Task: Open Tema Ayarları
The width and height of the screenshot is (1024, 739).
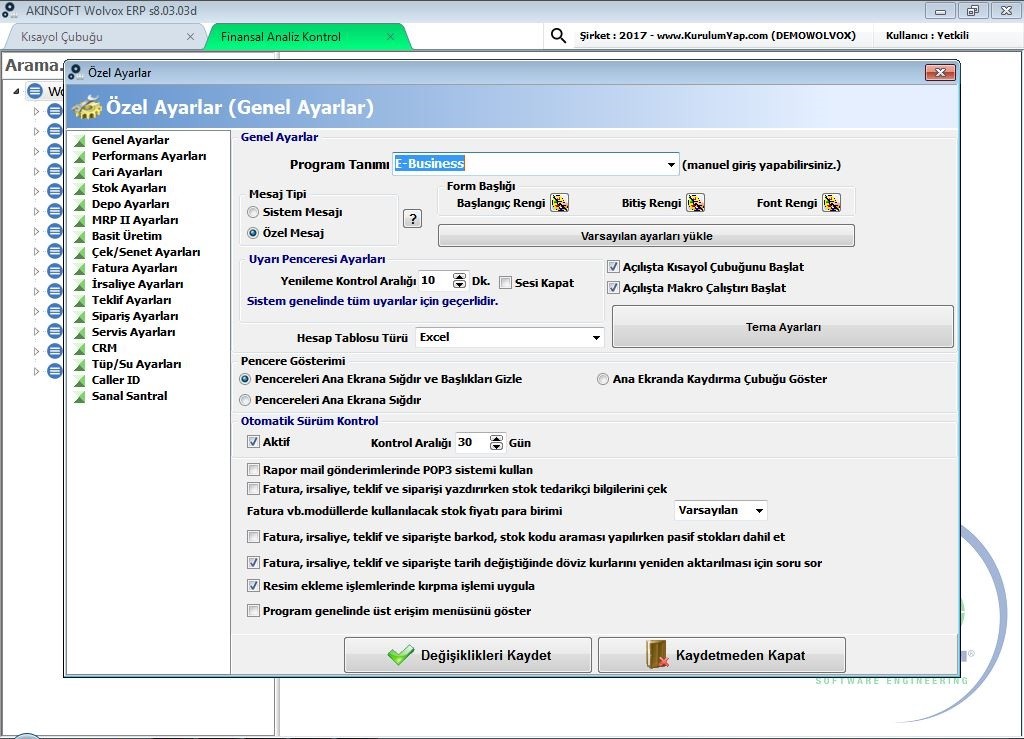Action: pyautogui.click(x=782, y=326)
